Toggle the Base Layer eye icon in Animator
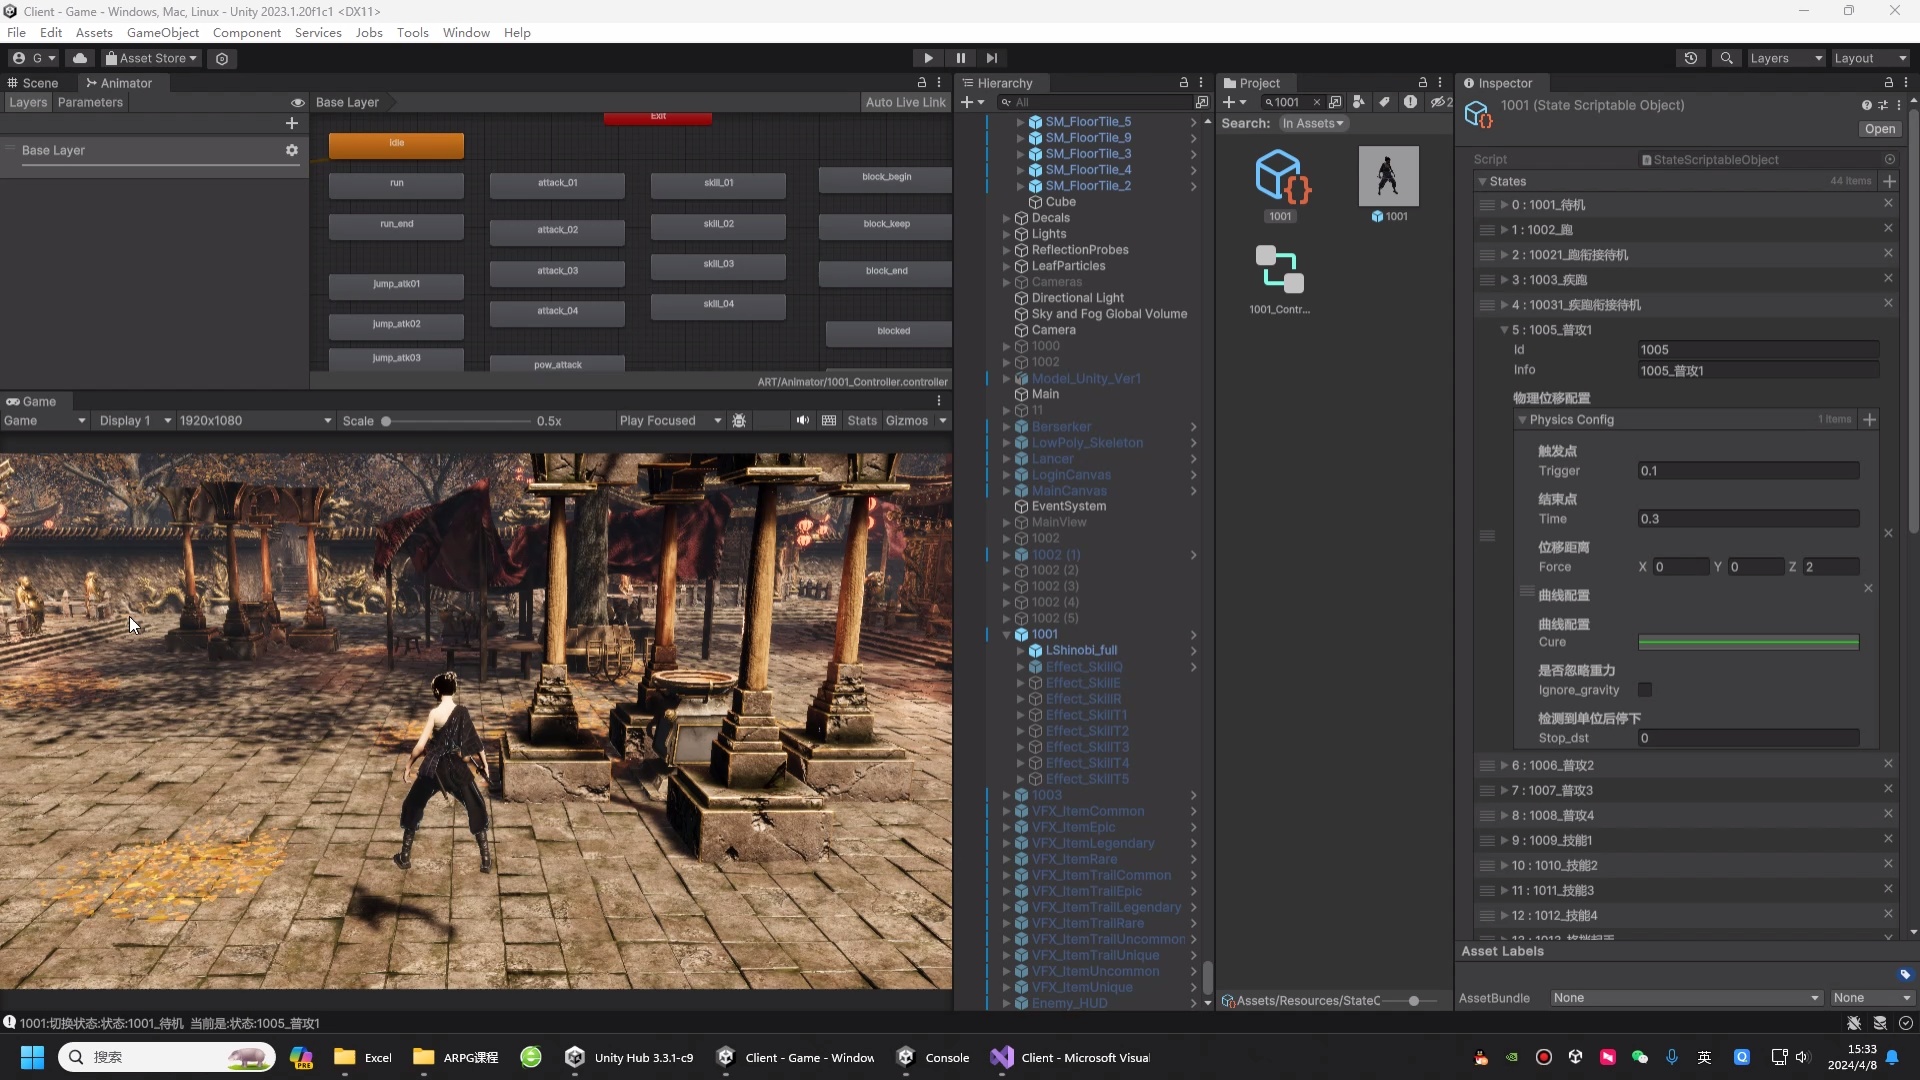 pos(297,103)
